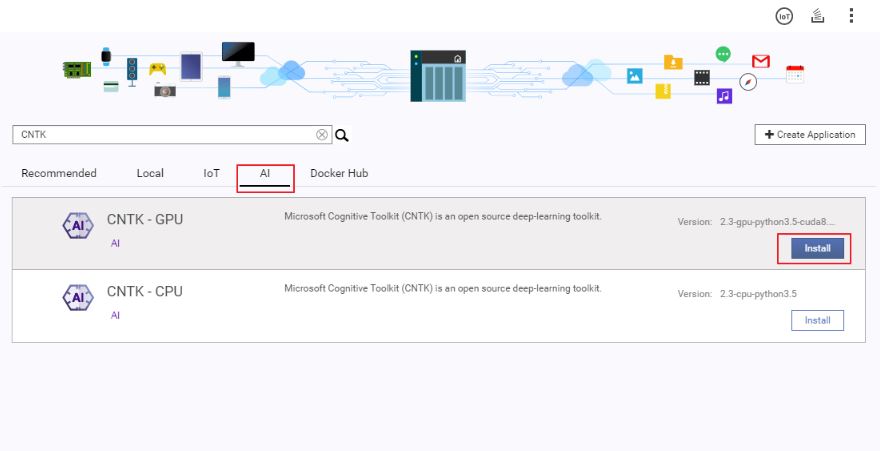This screenshot has width=880, height=451.
Task: Click the smartphone icon in banner
Action: (x=224, y=88)
